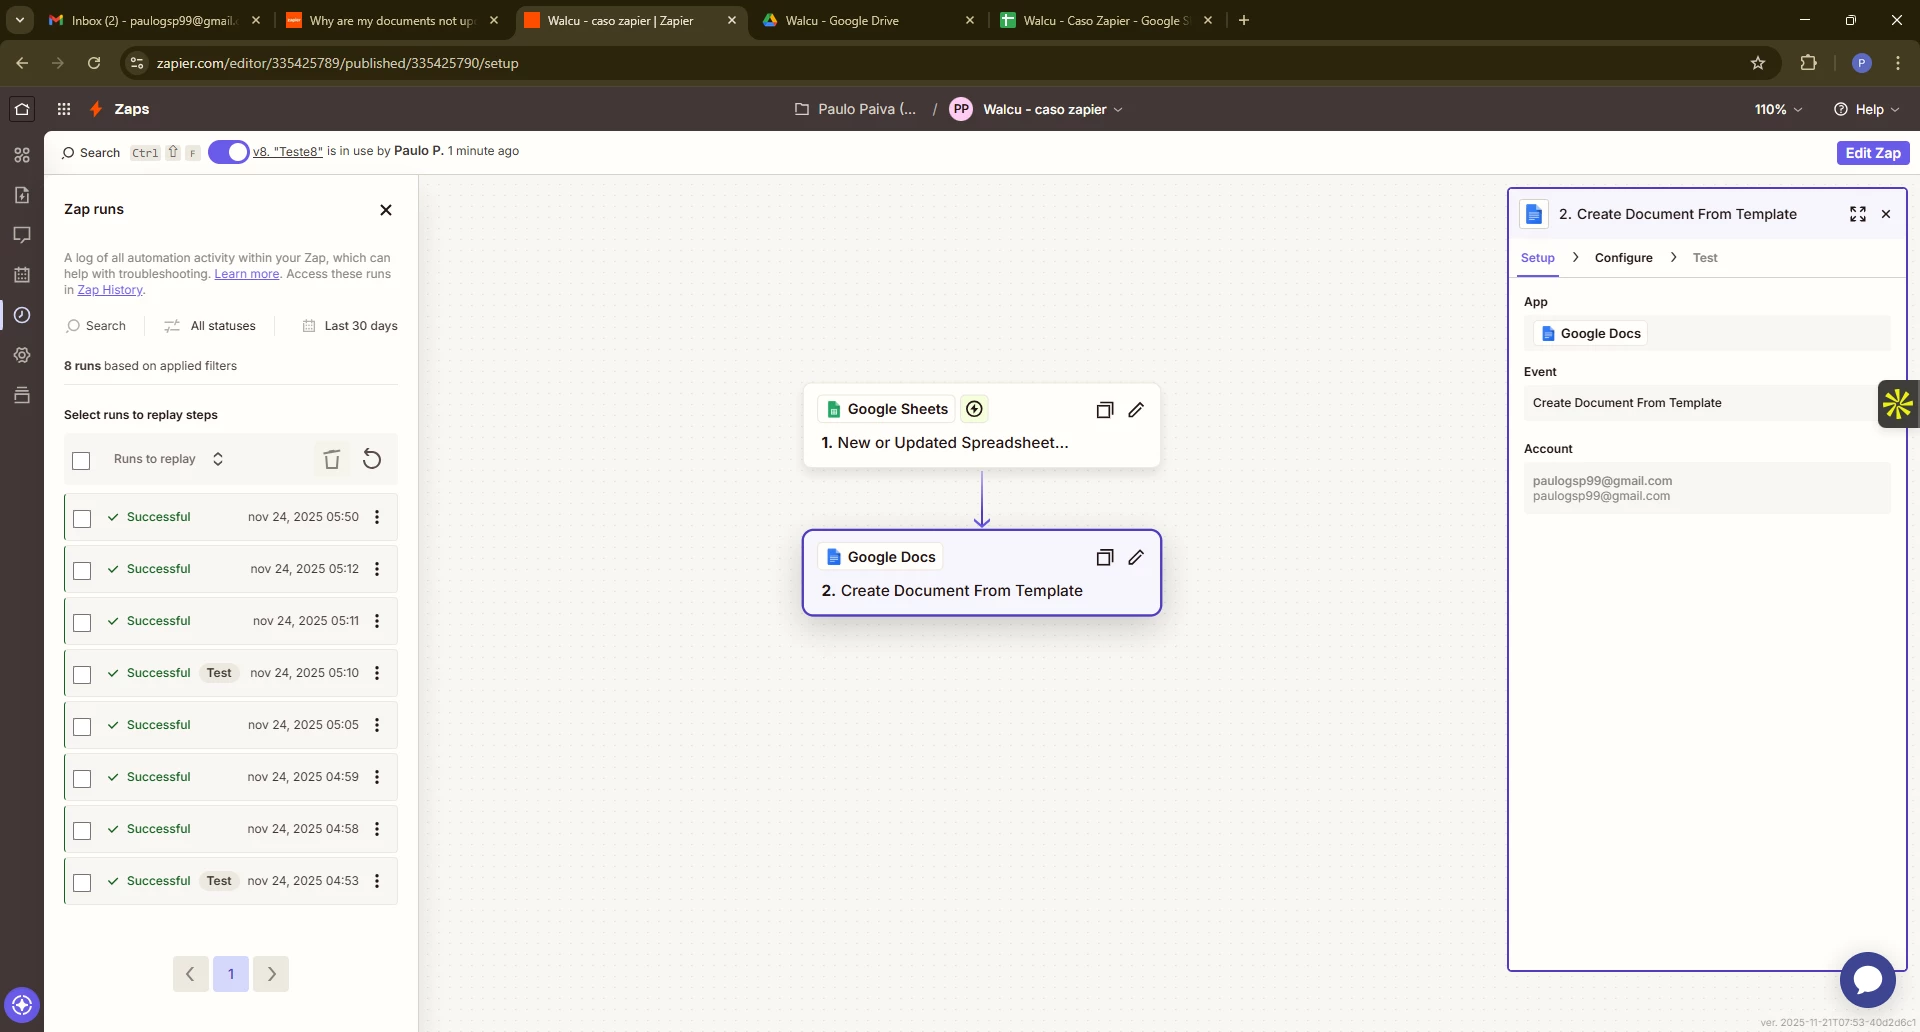The image size is (1920, 1032).
Task: Switch to the Walcu - Caso Zapier Google Sheets tab
Action: (1106, 20)
